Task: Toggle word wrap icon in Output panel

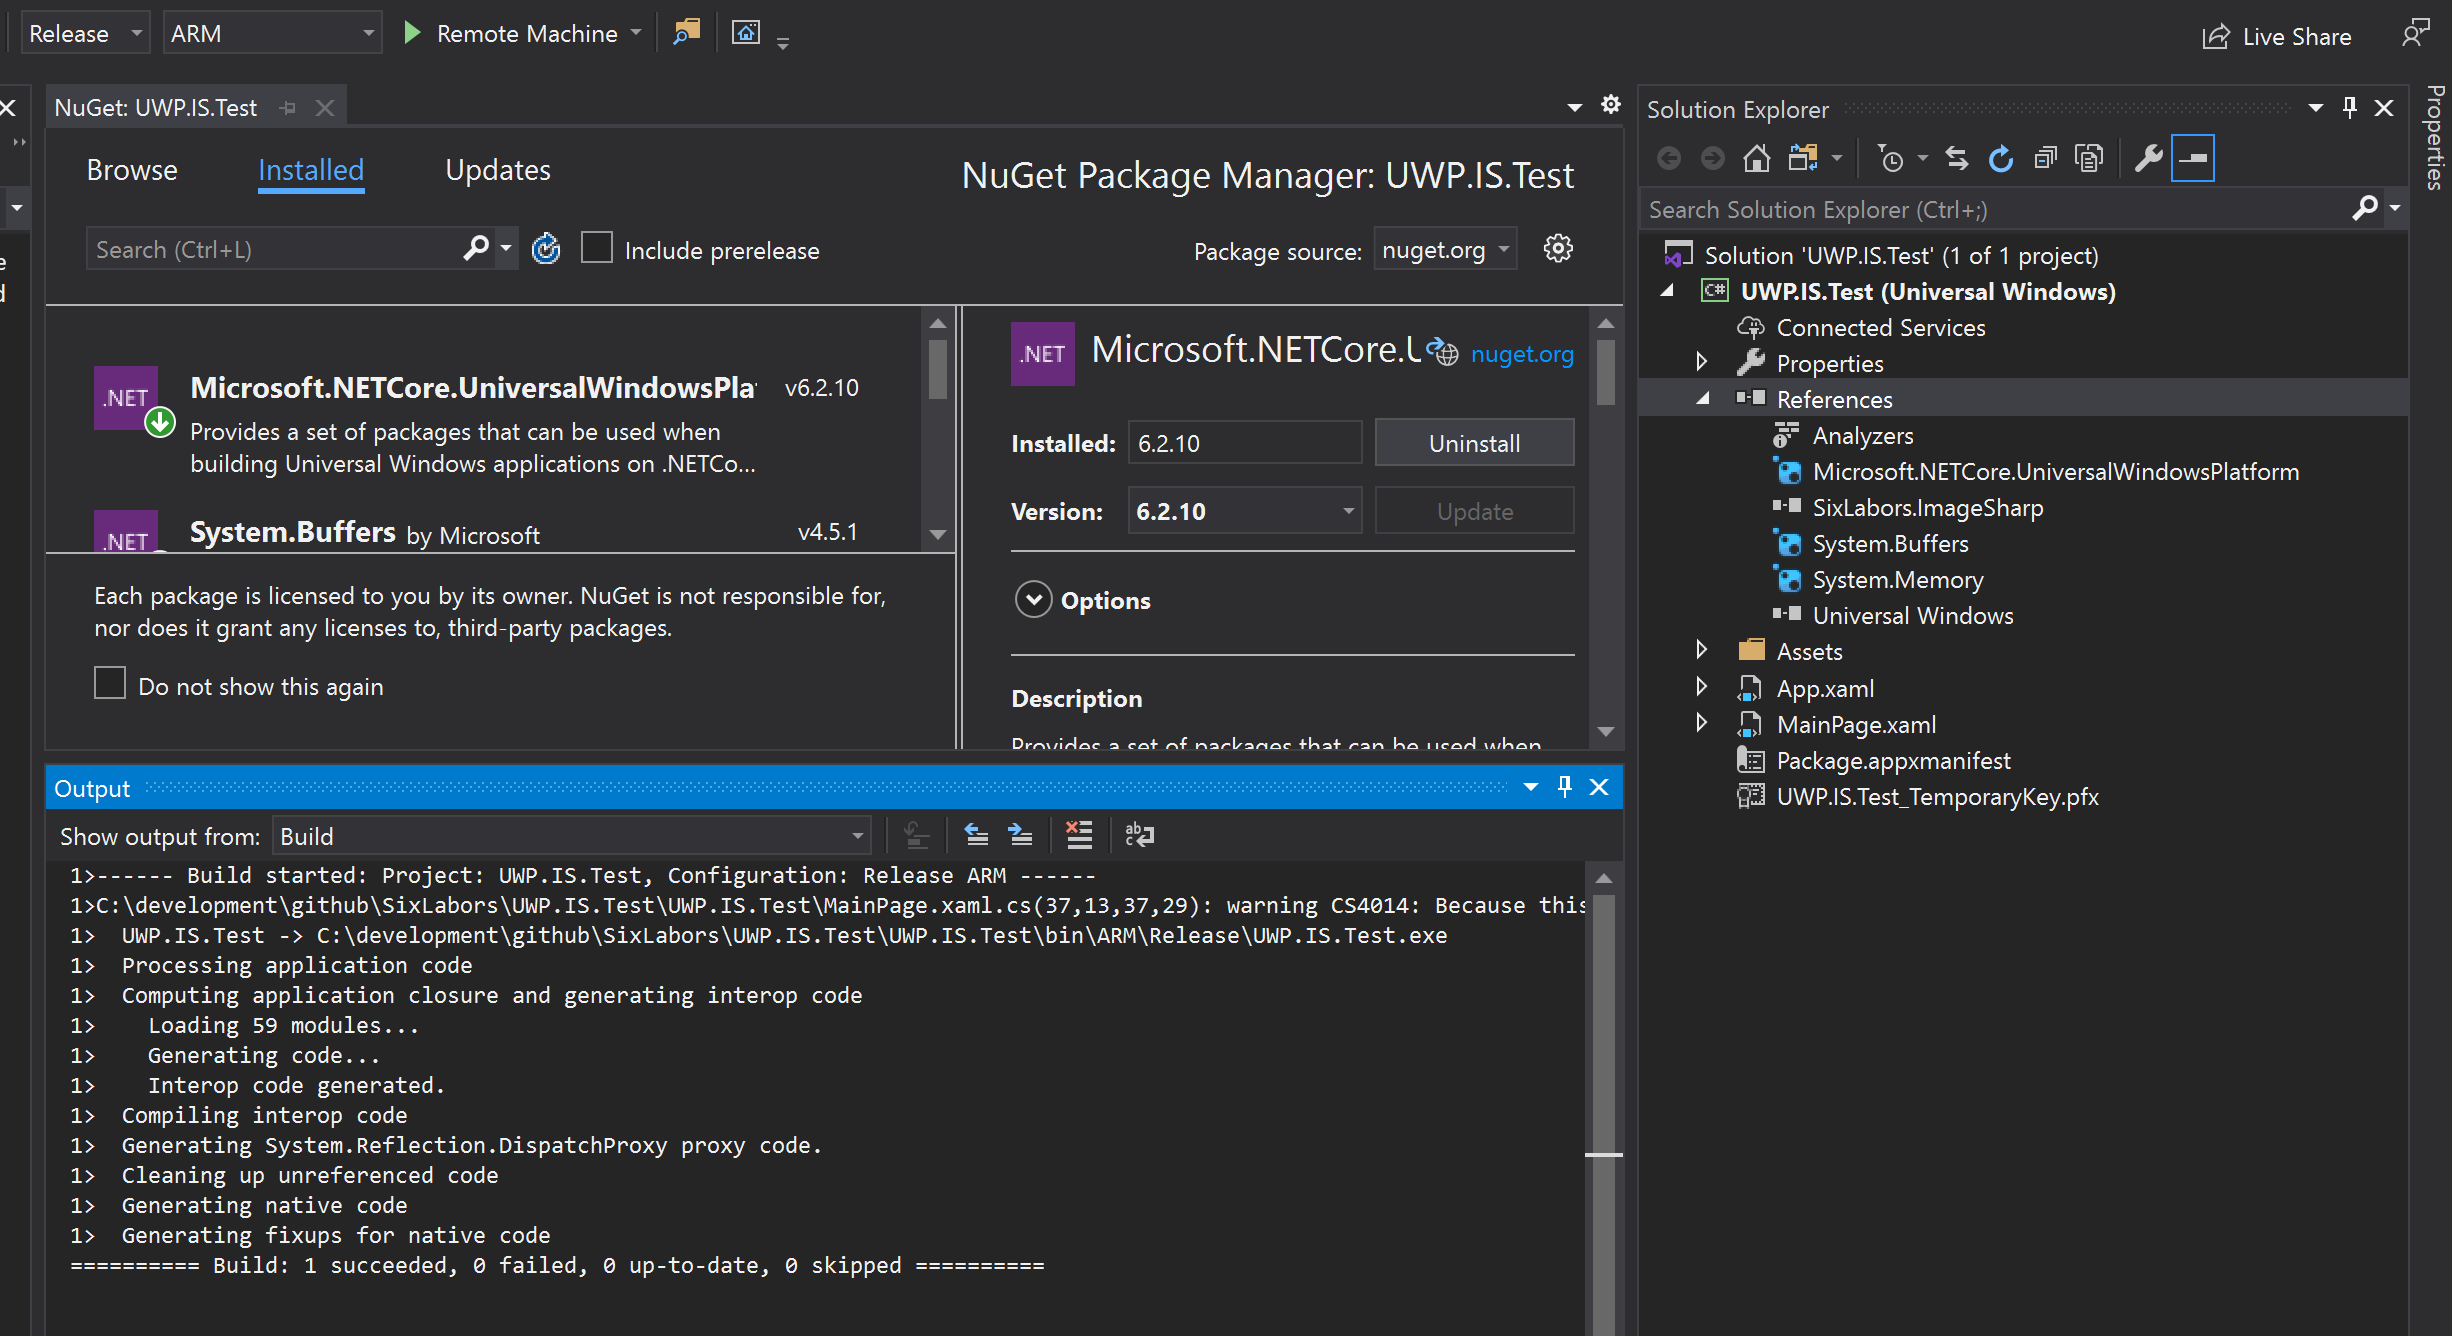Action: click(1139, 835)
